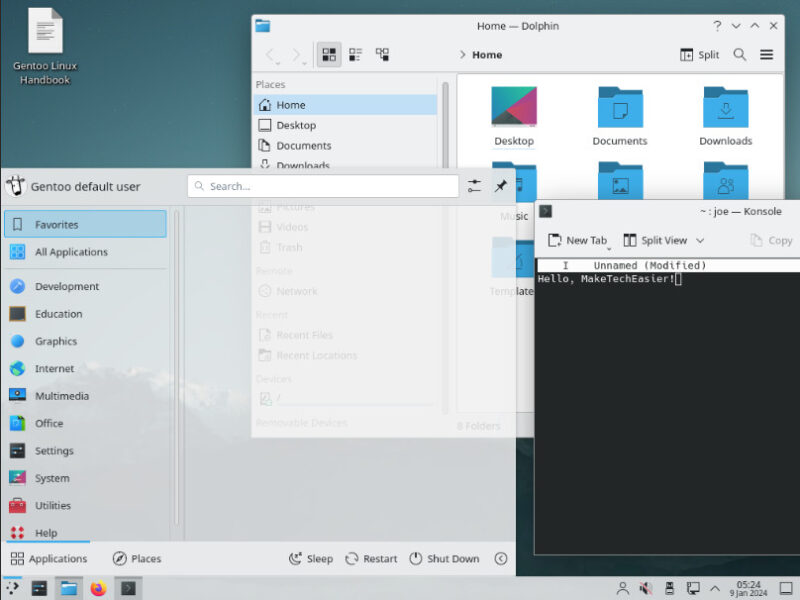Open the clipboard icon in the system tray

click(670, 589)
